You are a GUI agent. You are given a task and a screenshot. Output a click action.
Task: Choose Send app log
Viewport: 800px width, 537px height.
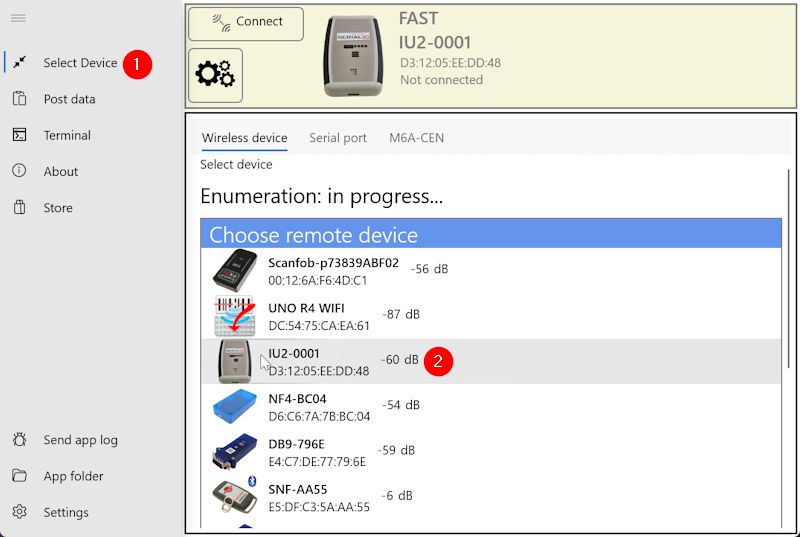click(x=80, y=440)
